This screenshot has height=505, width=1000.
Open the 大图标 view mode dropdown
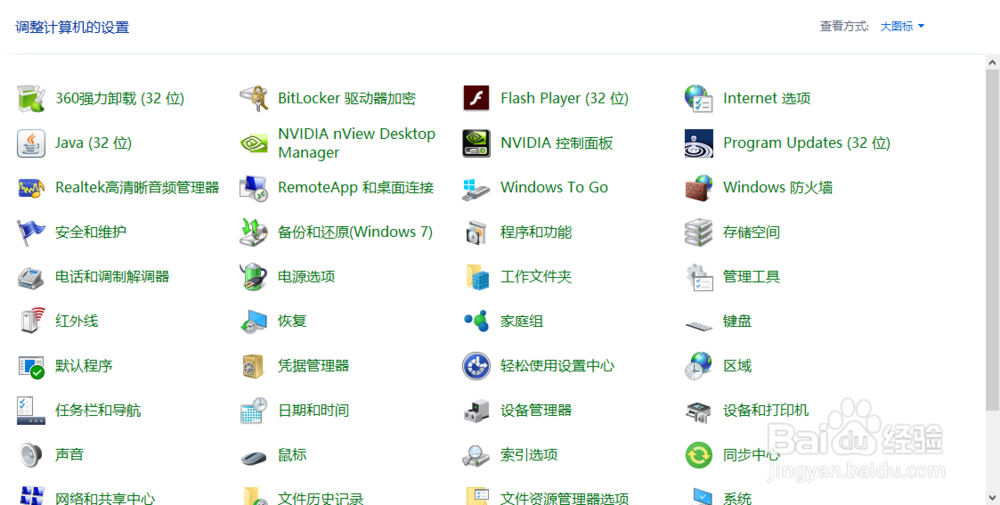point(902,26)
